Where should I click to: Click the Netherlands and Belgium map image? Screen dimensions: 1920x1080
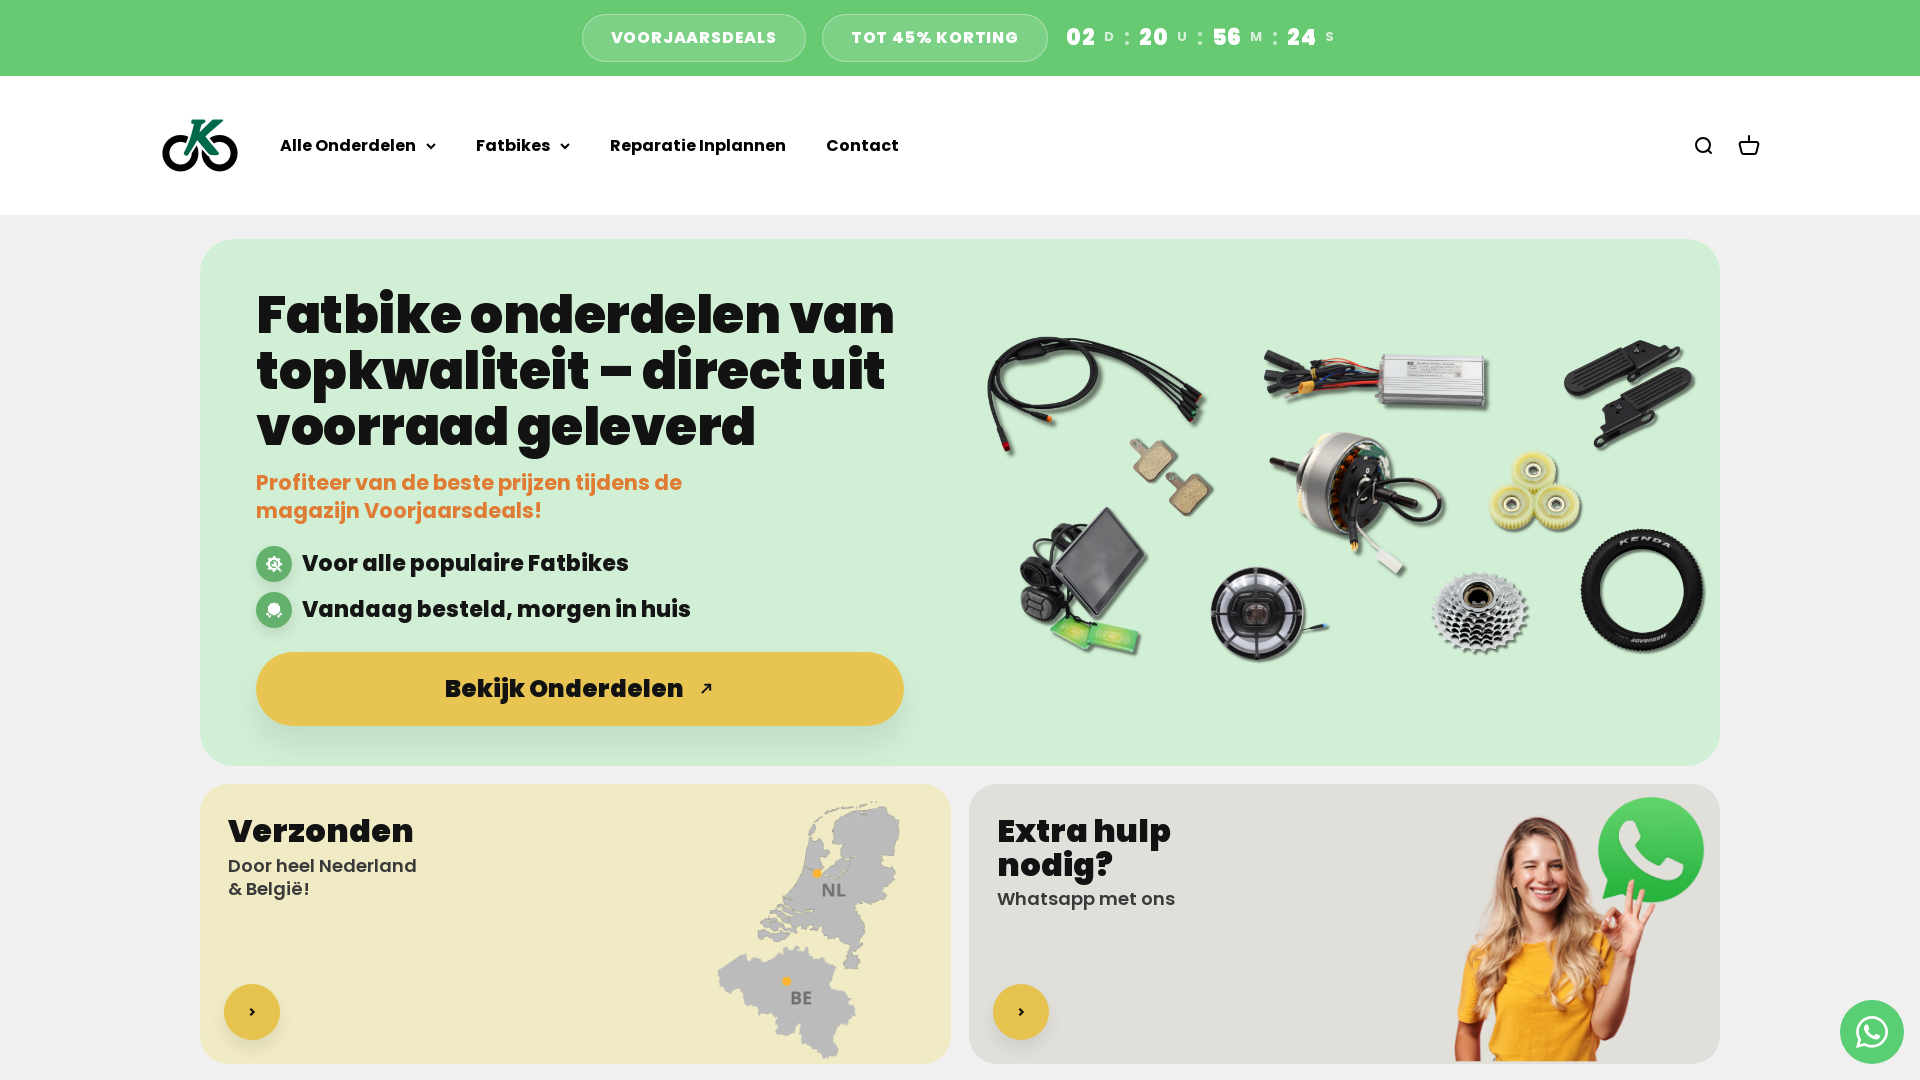pyautogui.click(x=810, y=929)
